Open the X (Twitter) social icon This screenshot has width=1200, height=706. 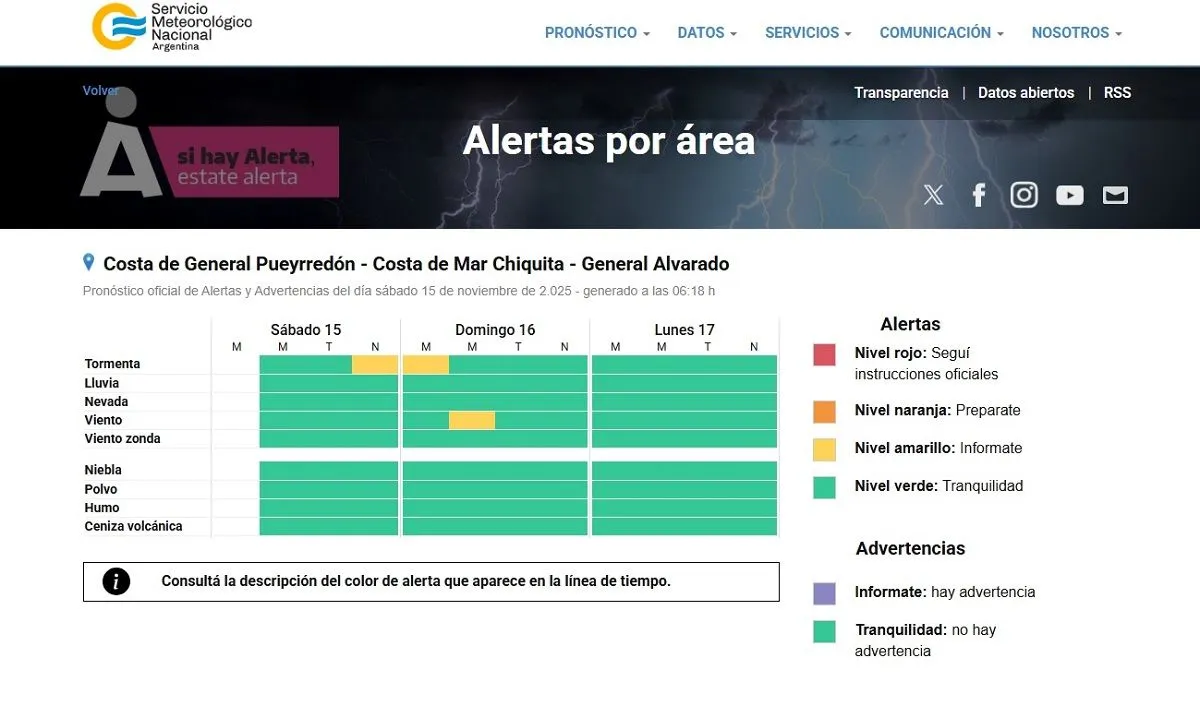(933, 195)
